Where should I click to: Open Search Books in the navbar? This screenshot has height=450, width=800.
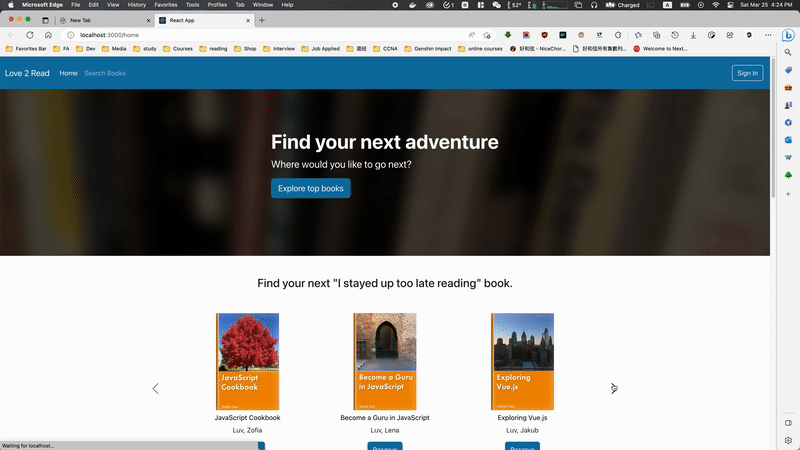point(105,73)
